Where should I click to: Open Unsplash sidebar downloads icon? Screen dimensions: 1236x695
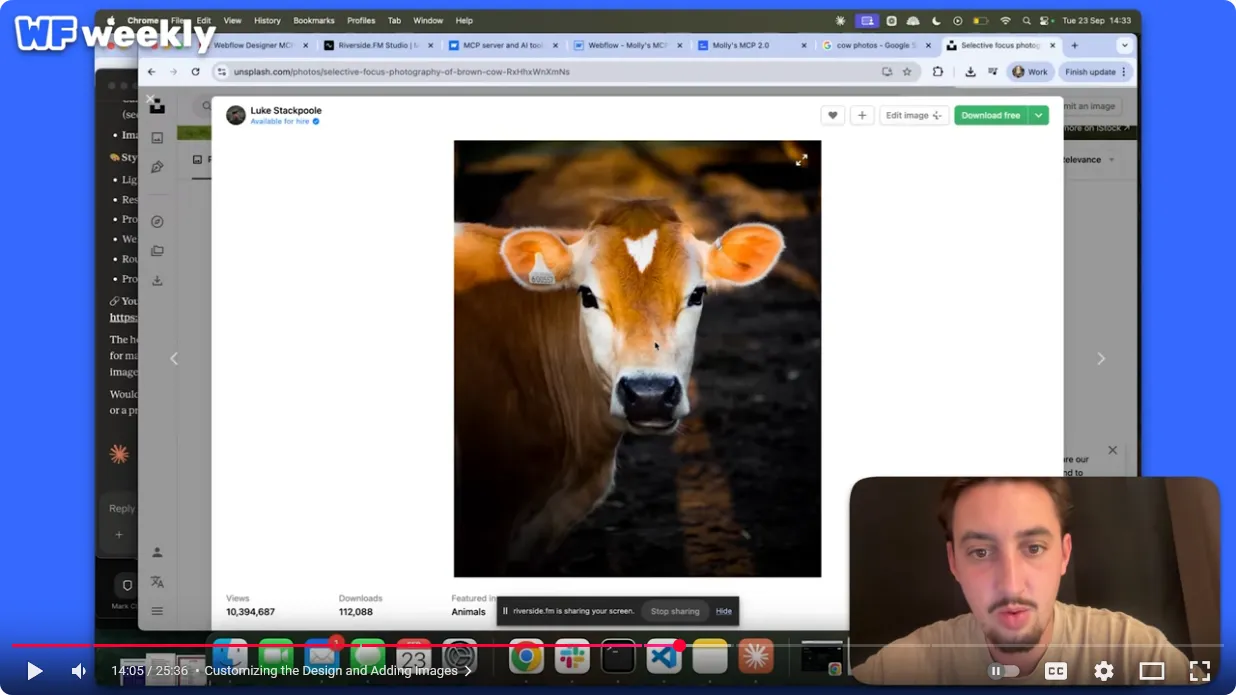157,280
